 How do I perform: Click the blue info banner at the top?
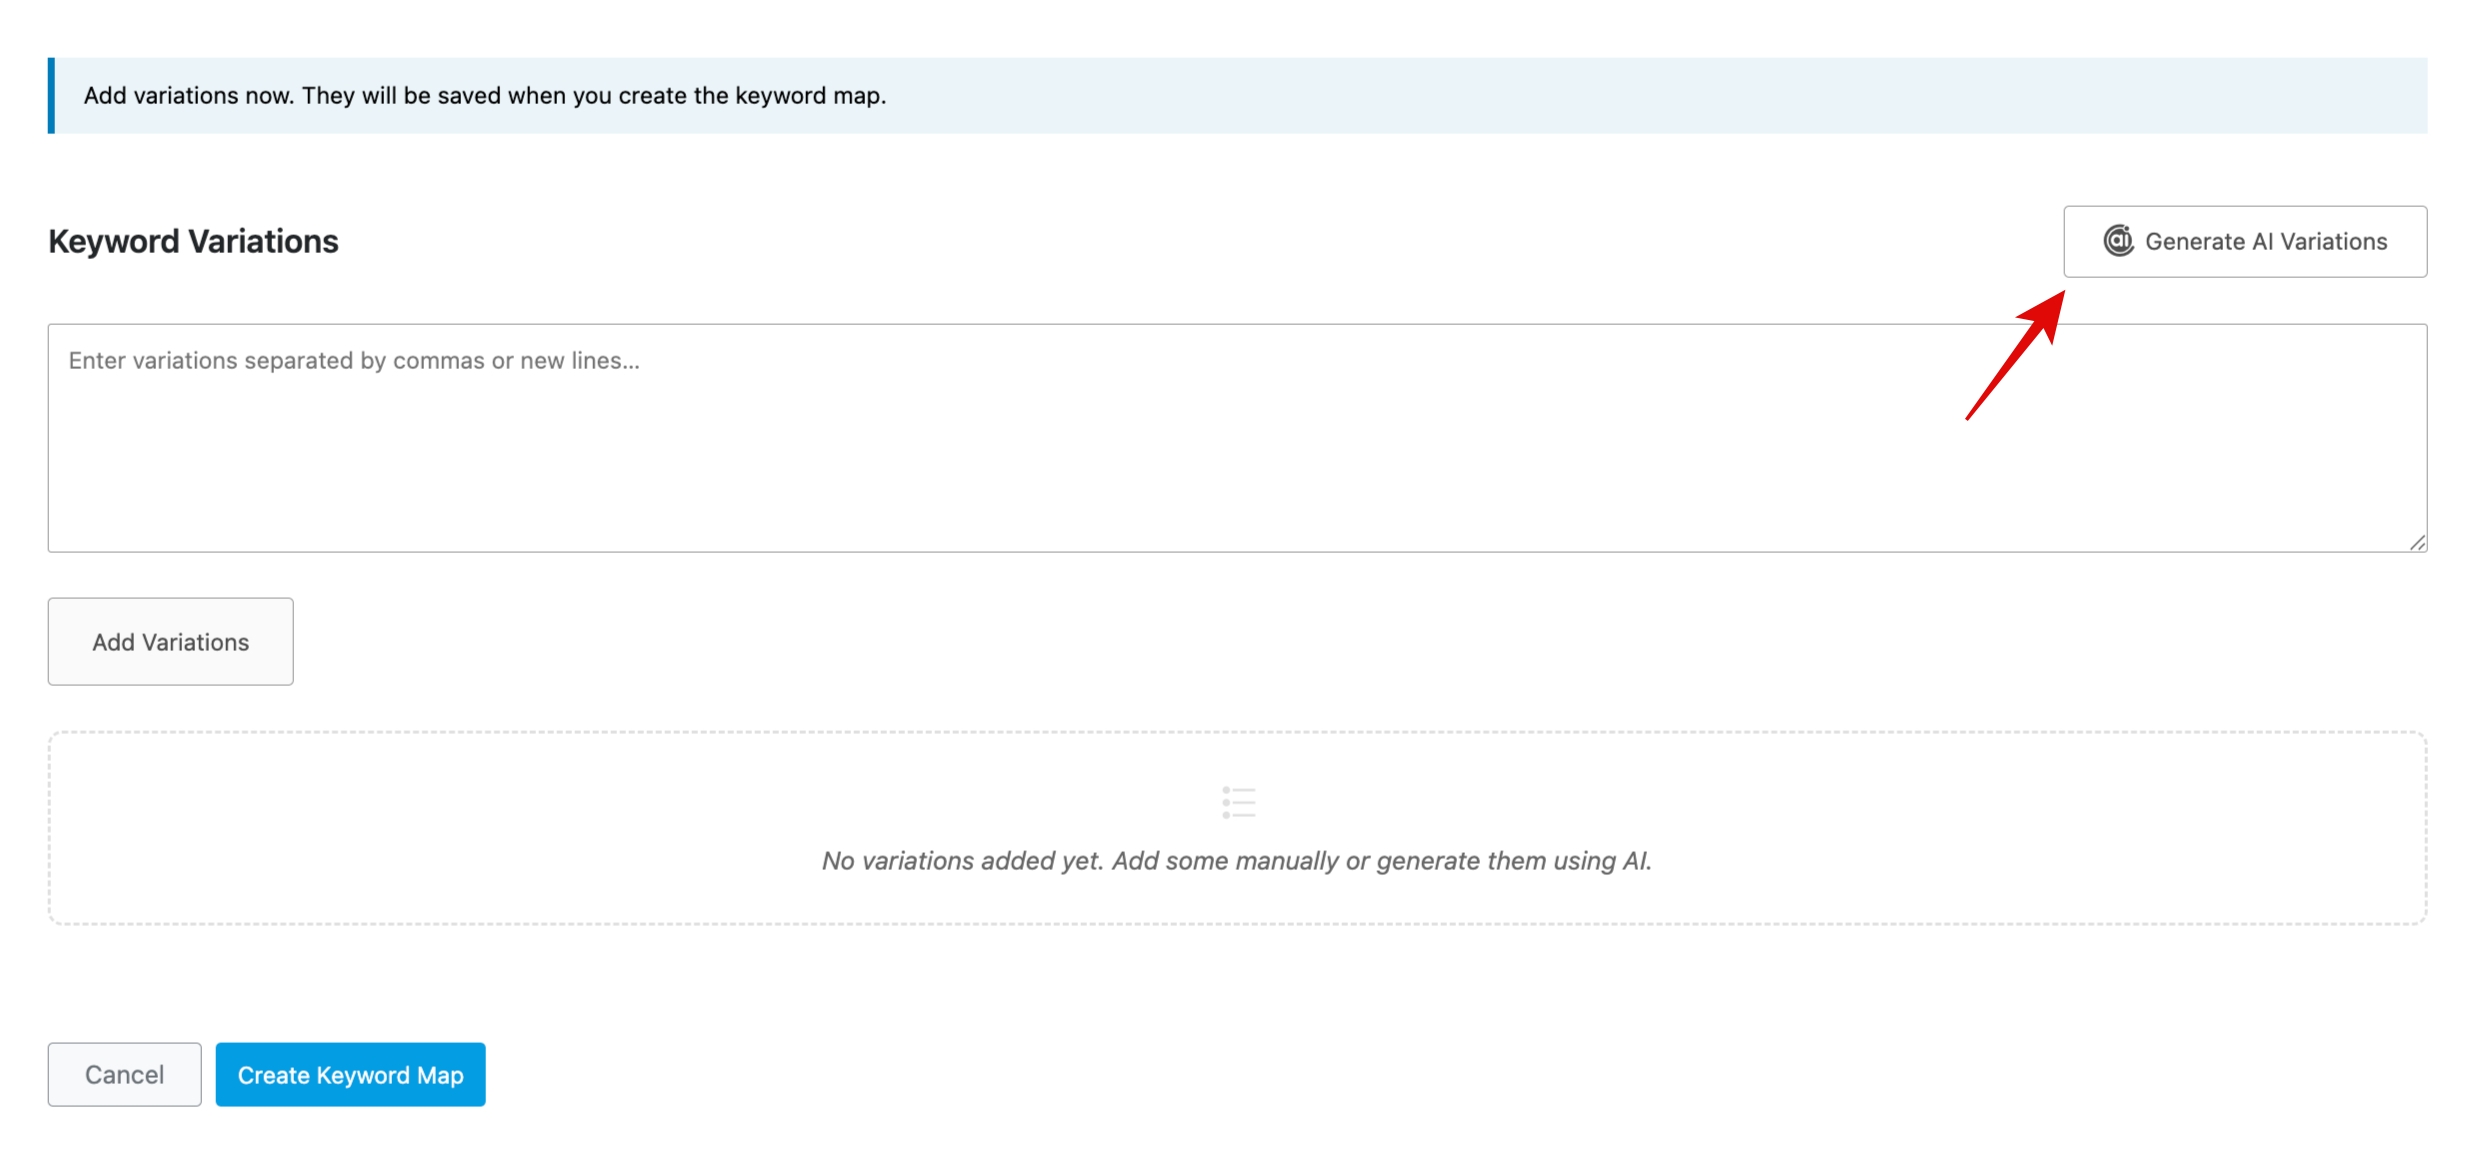(x=1238, y=96)
